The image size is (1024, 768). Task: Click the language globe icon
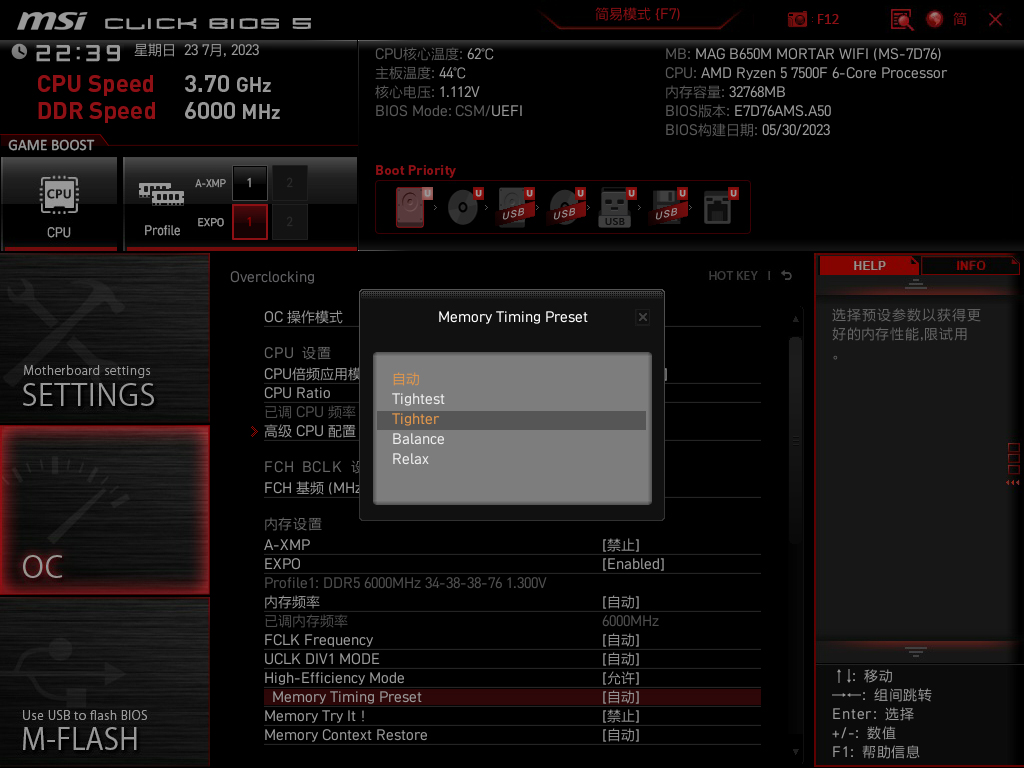(x=935, y=19)
